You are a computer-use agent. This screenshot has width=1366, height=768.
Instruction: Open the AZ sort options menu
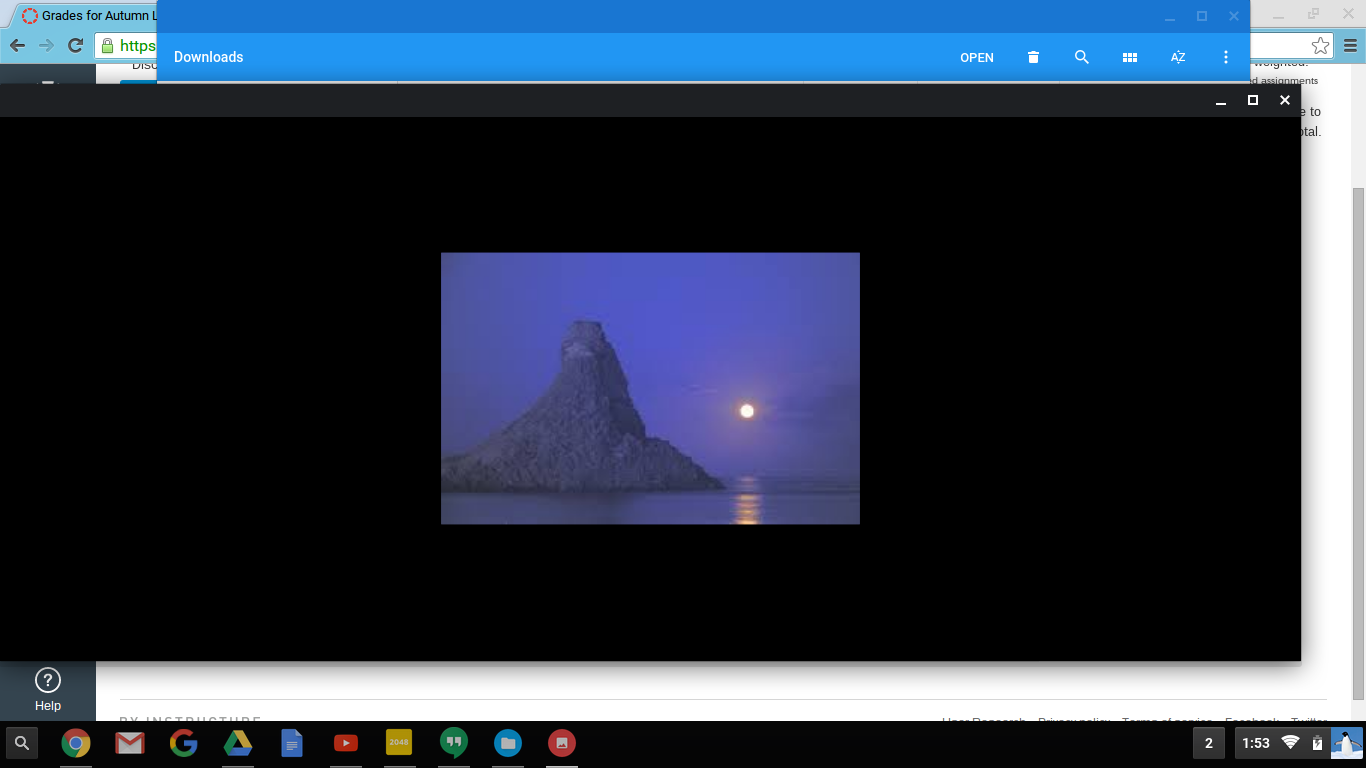[1177, 57]
